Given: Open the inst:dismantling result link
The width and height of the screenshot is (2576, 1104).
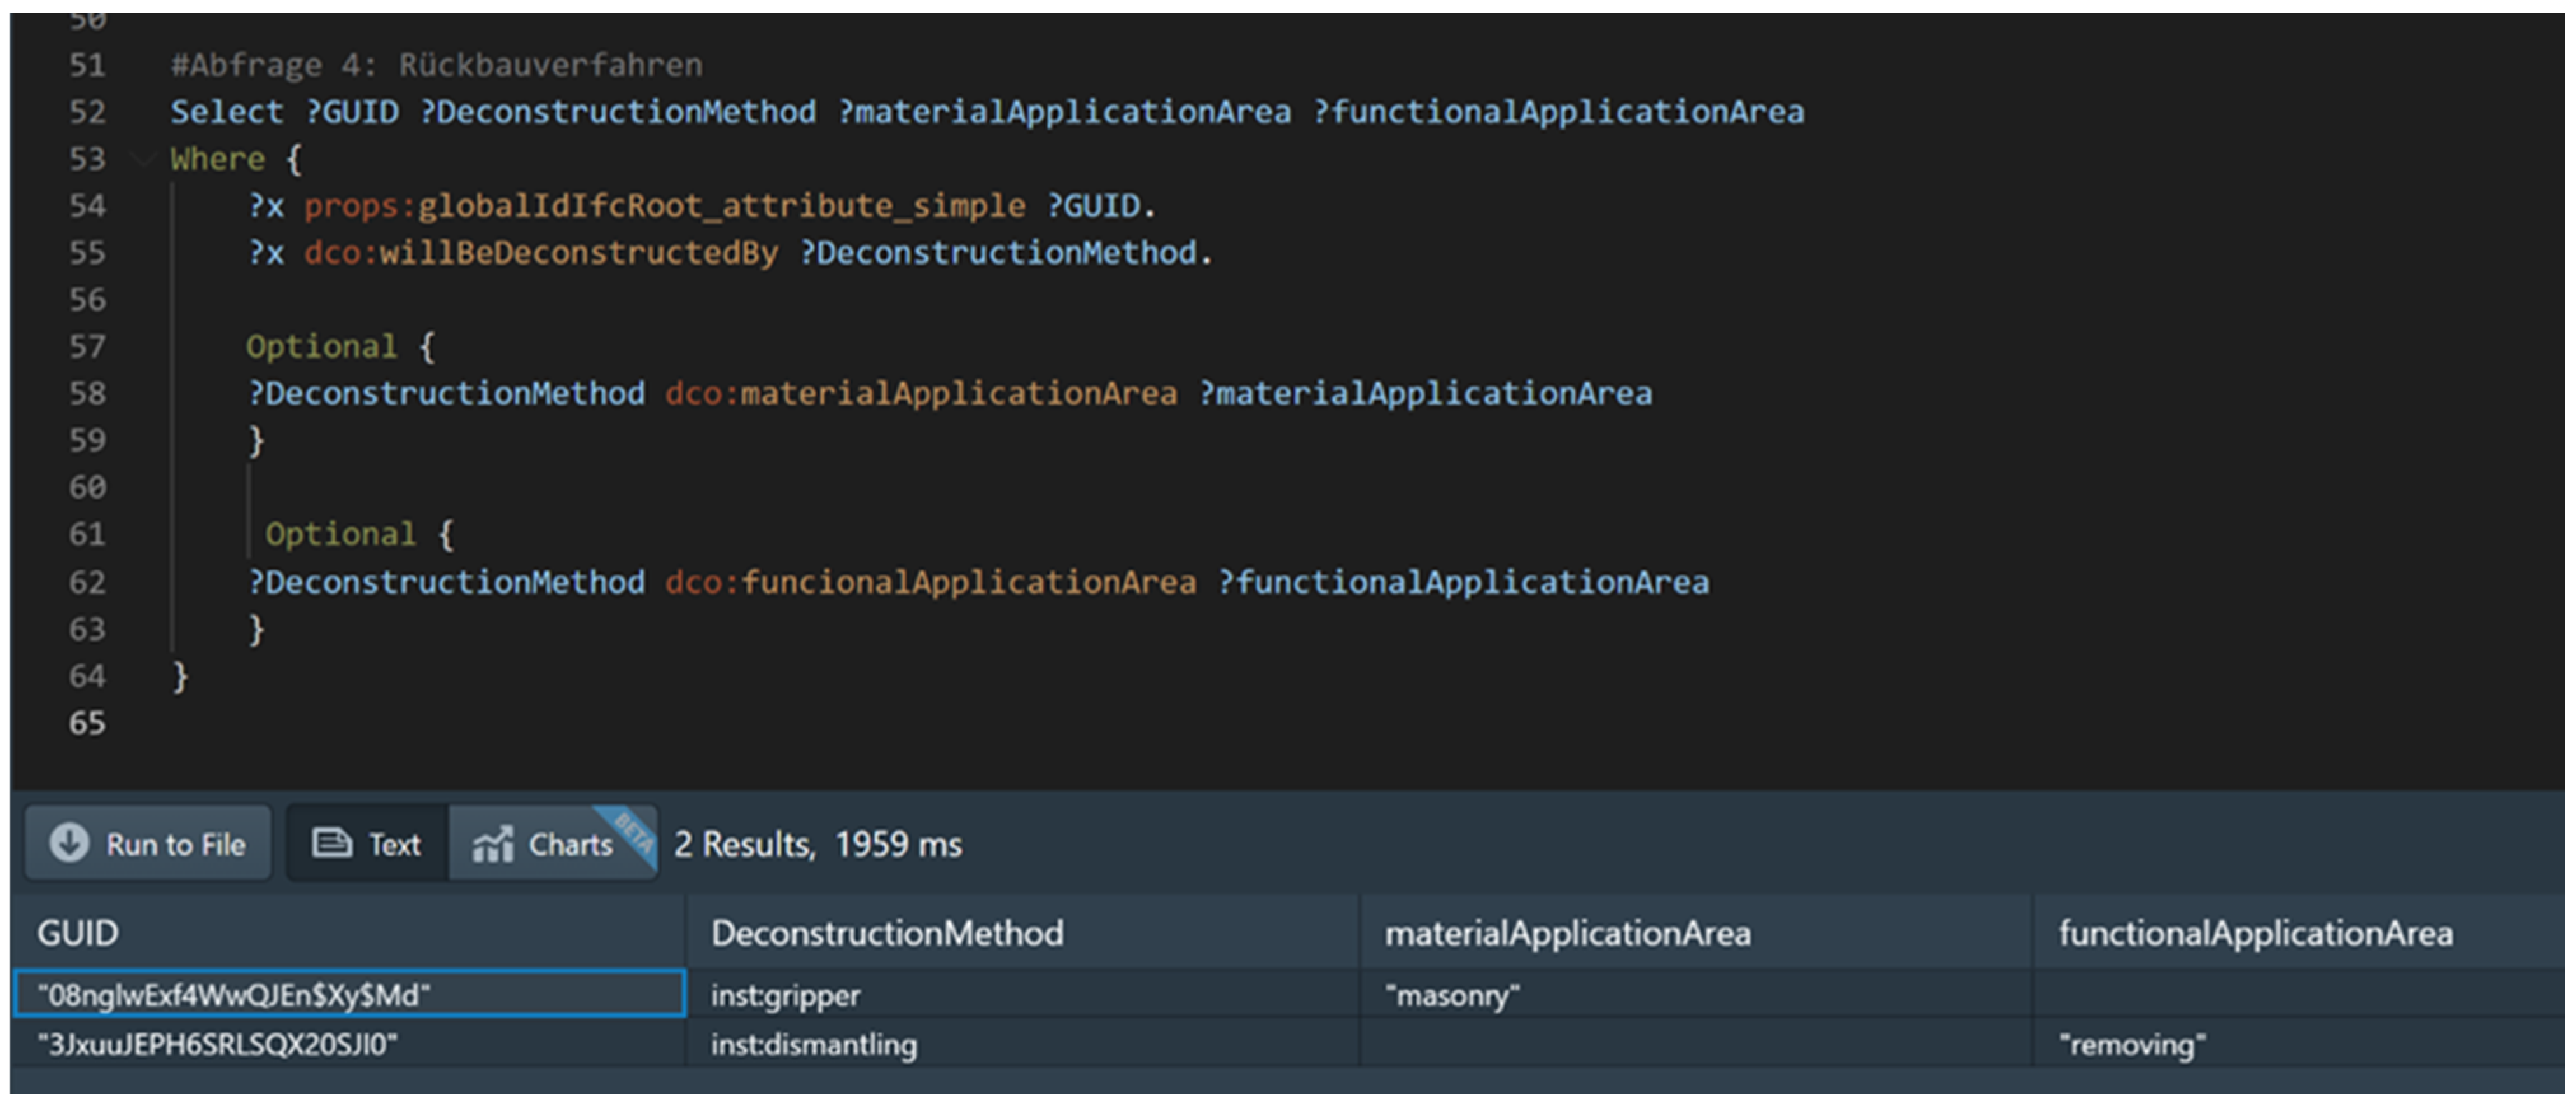Looking at the screenshot, I should (813, 1045).
